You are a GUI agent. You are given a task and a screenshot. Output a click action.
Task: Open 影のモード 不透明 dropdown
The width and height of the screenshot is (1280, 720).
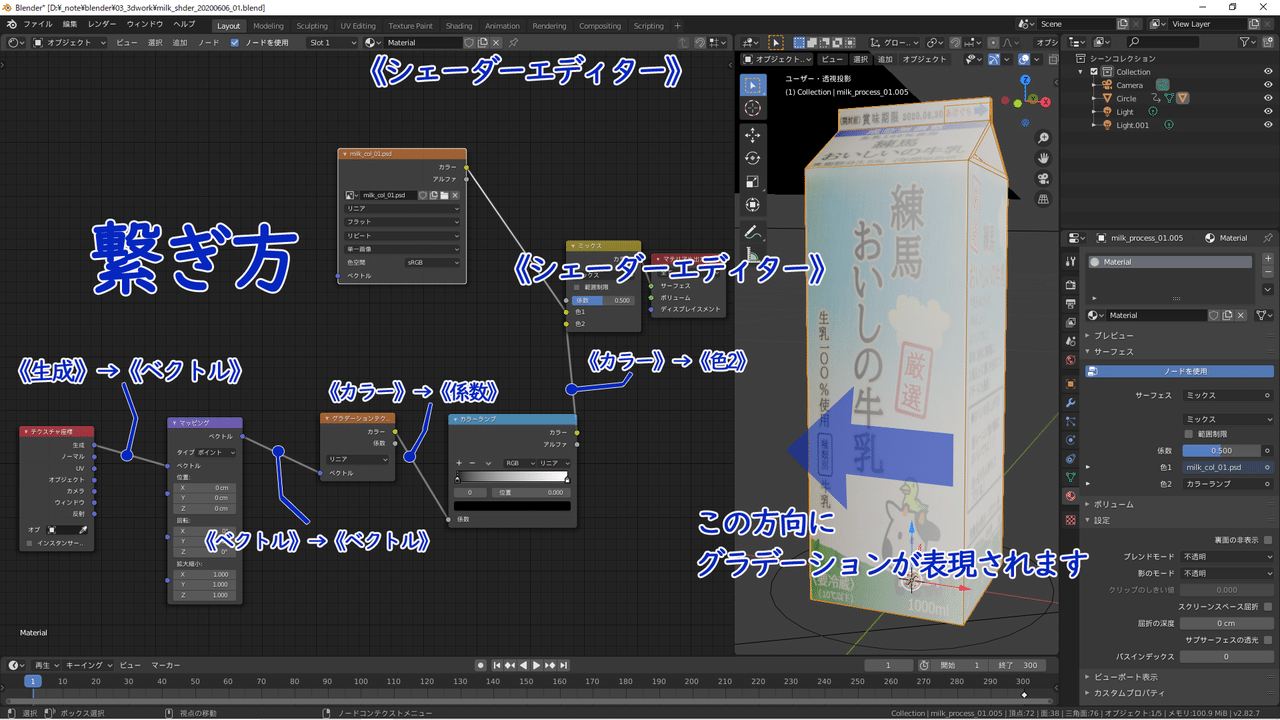pyautogui.click(x=1227, y=574)
